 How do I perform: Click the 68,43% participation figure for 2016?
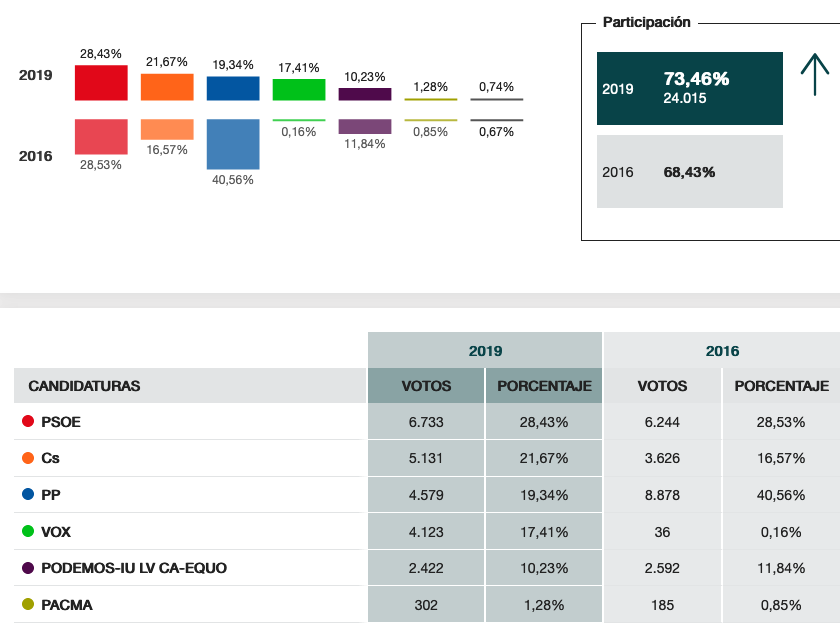pyautogui.click(x=689, y=172)
